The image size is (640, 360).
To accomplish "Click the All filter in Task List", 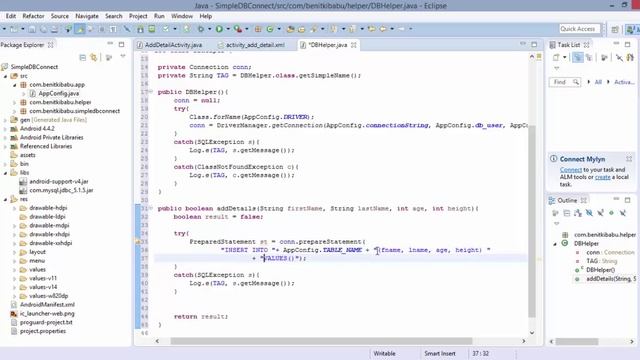I will click(598, 82).
